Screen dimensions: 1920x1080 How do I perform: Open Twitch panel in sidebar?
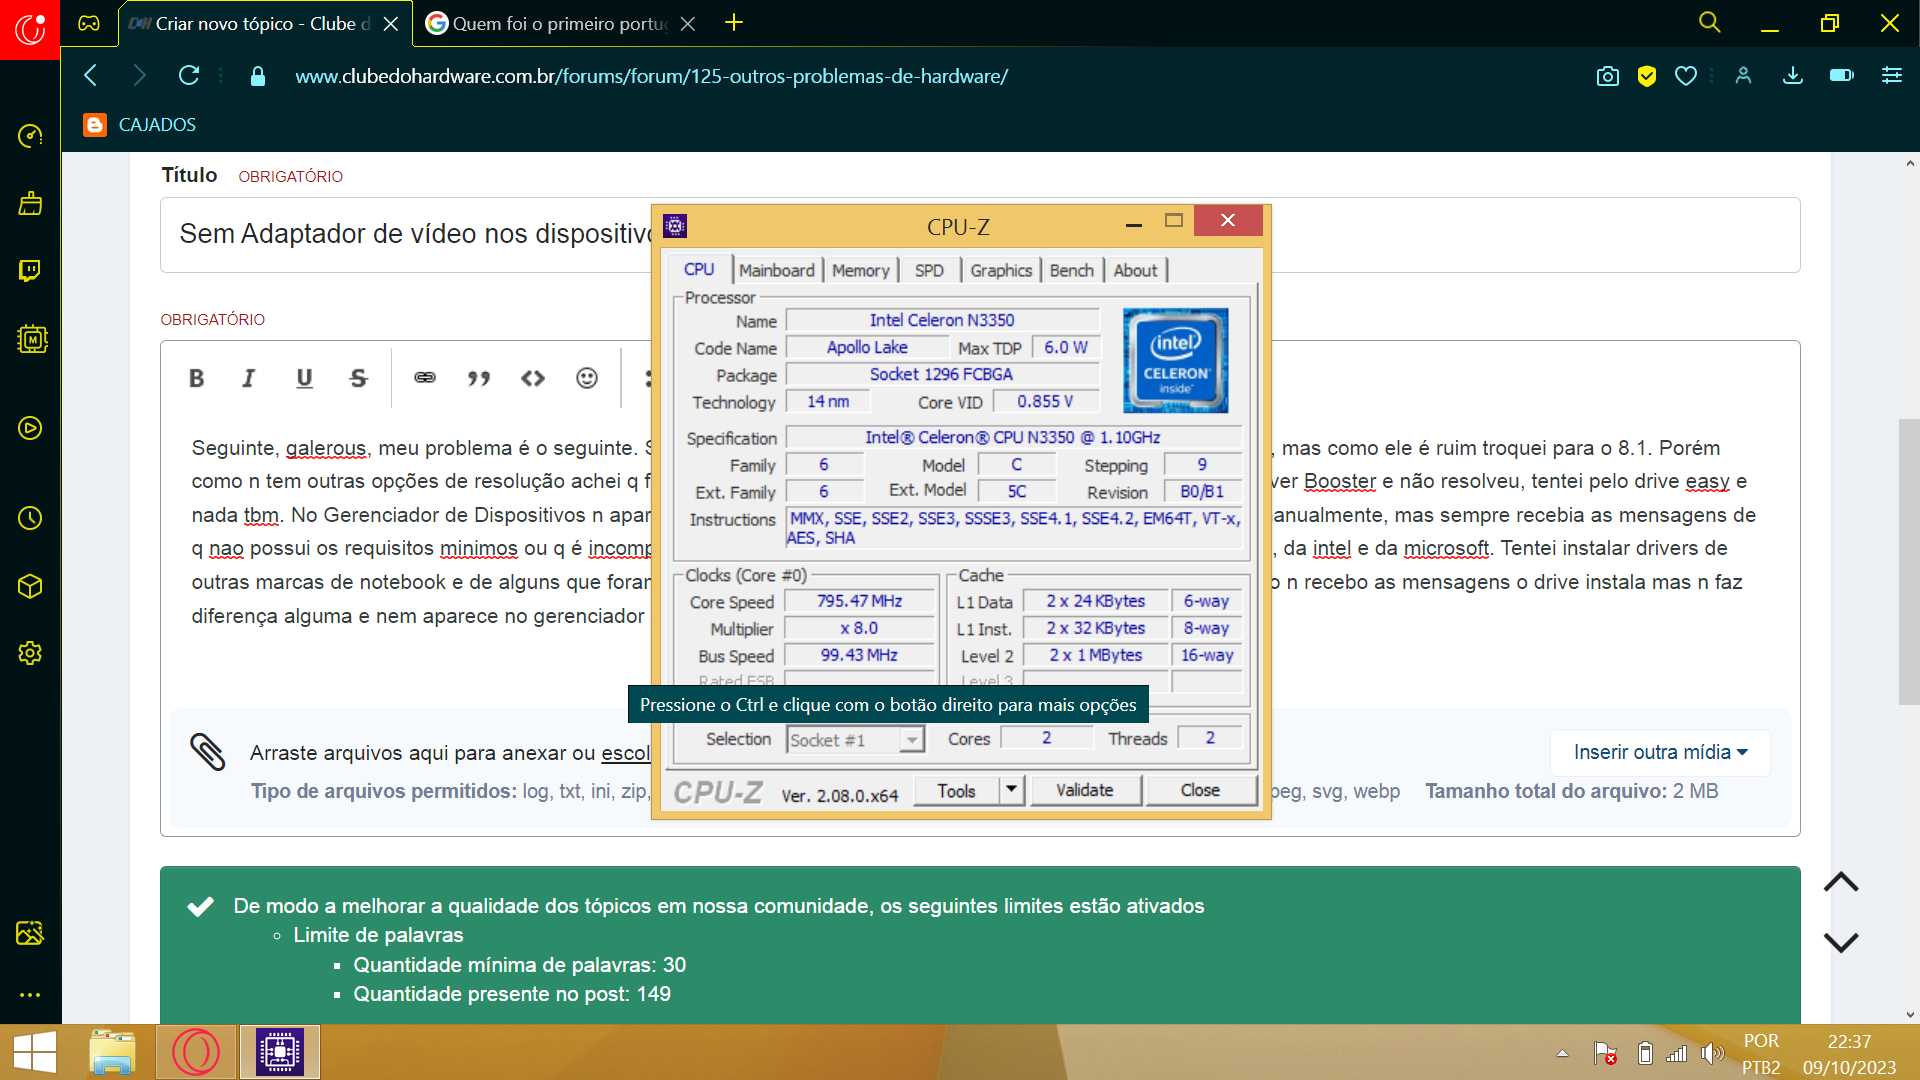pos(30,271)
